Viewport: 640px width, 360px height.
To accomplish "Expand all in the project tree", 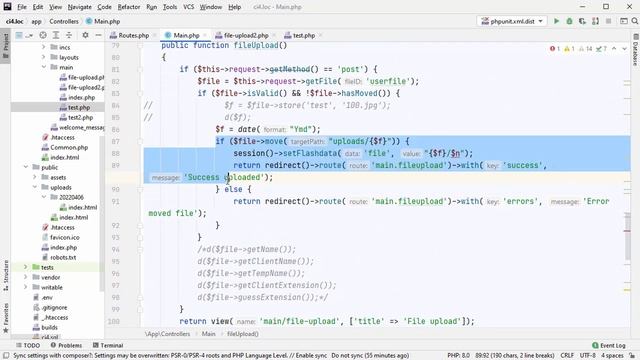I will click(x=56, y=36).
